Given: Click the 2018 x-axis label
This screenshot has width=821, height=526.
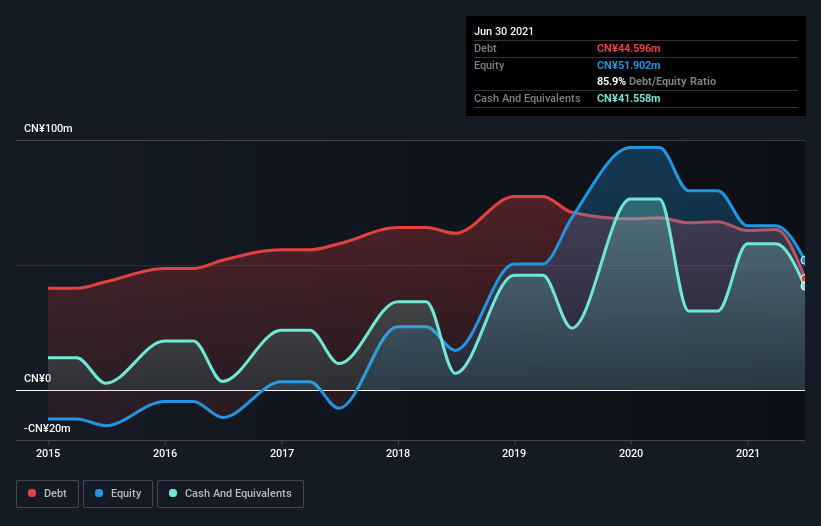Looking at the screenshot, I should pyautogui.click(x=398, y=453).
